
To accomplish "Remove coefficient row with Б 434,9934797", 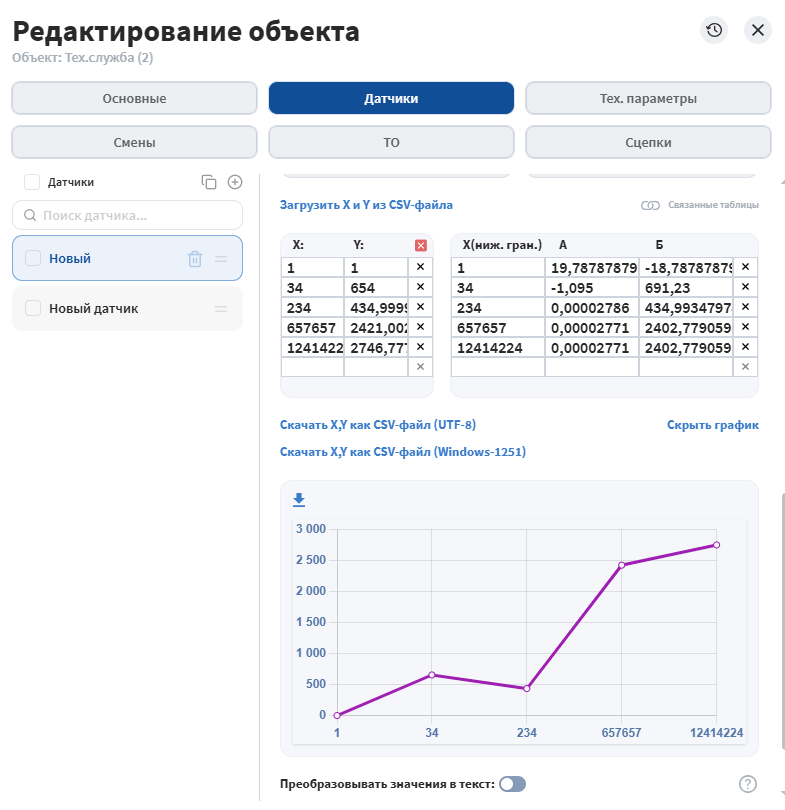I will coord(745,307).
